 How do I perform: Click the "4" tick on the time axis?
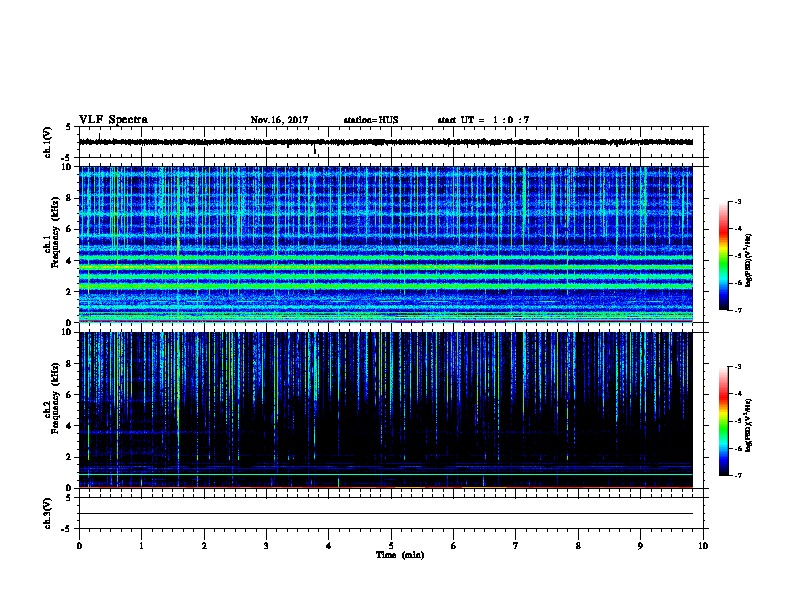click(x=329, y=546)
